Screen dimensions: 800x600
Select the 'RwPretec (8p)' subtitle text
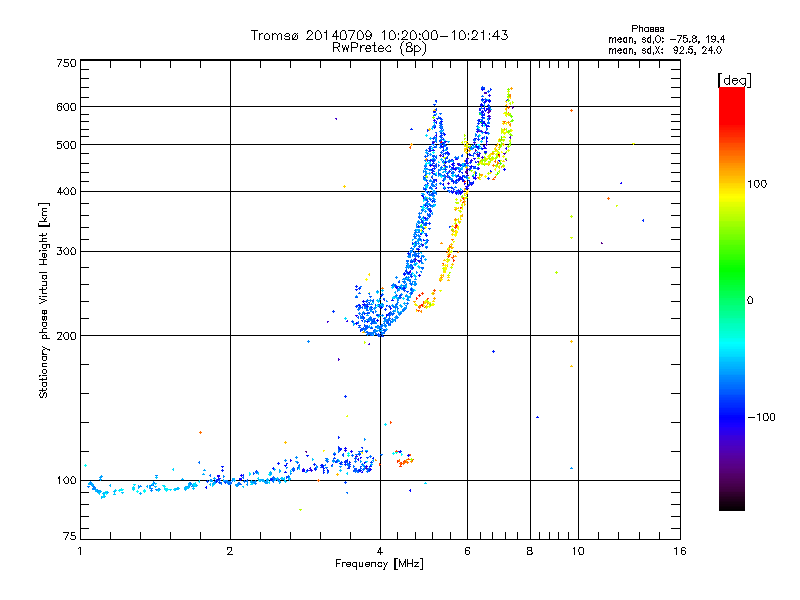tap(379, 48)
